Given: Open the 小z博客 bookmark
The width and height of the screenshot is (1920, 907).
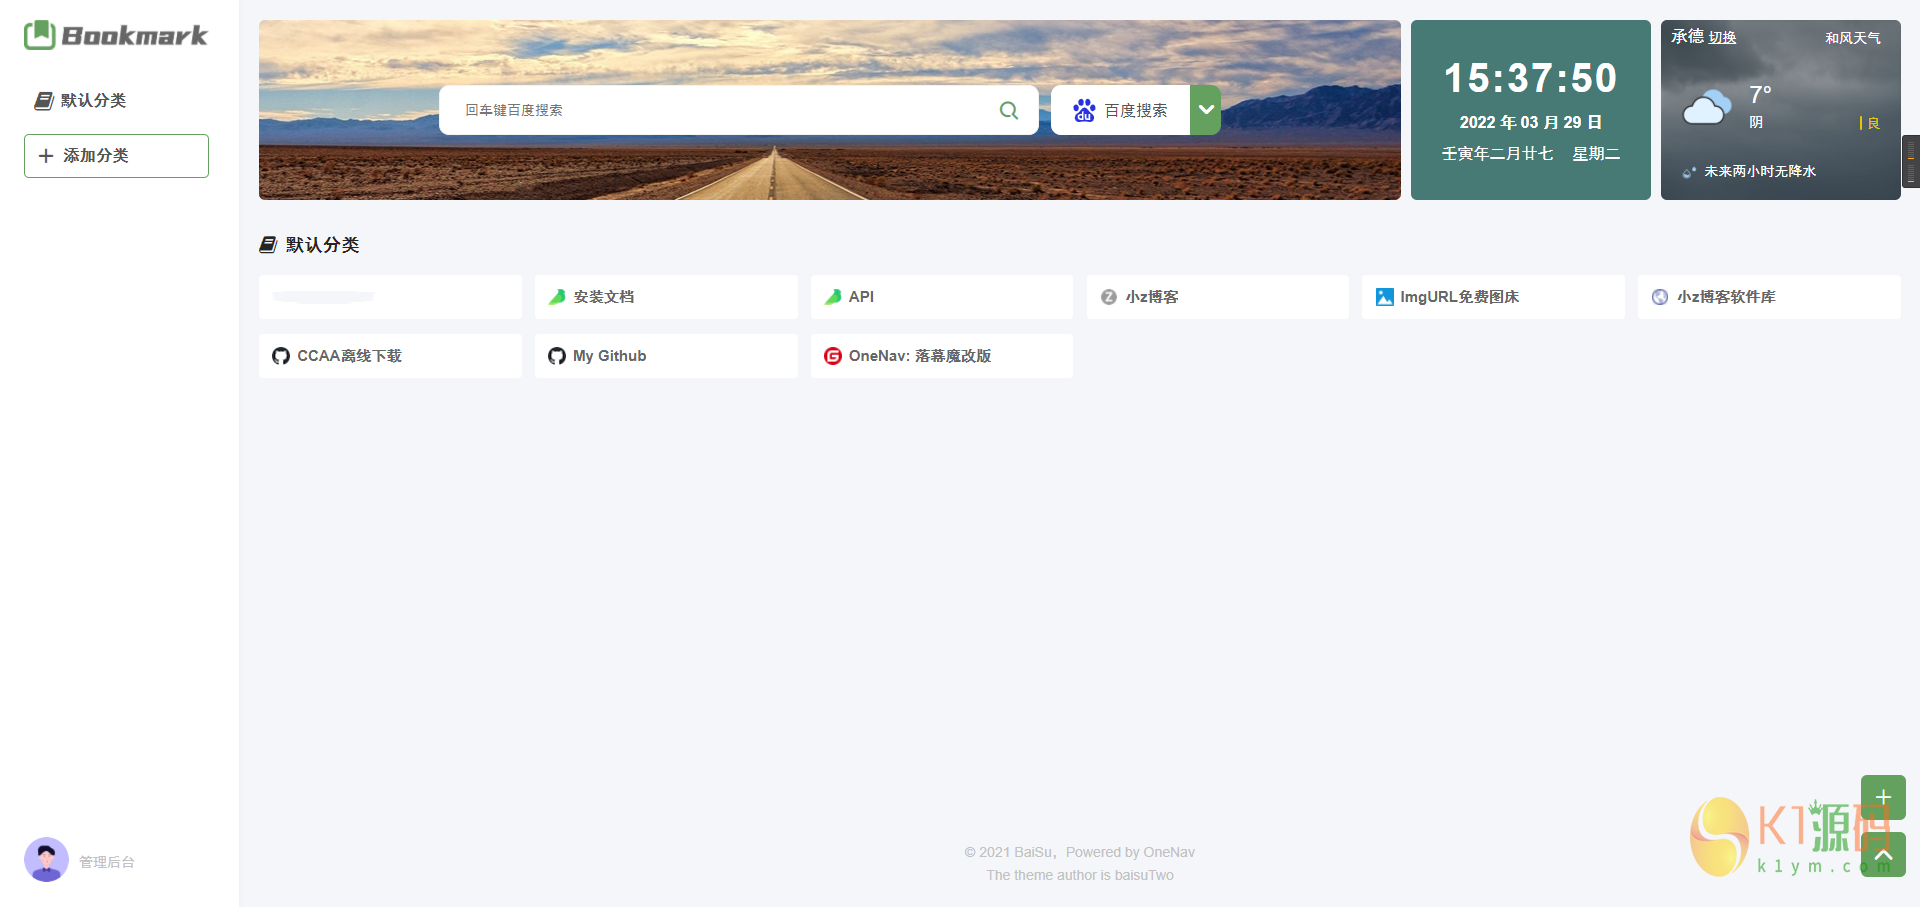Looking at the screenshot, I should 1218,297.
